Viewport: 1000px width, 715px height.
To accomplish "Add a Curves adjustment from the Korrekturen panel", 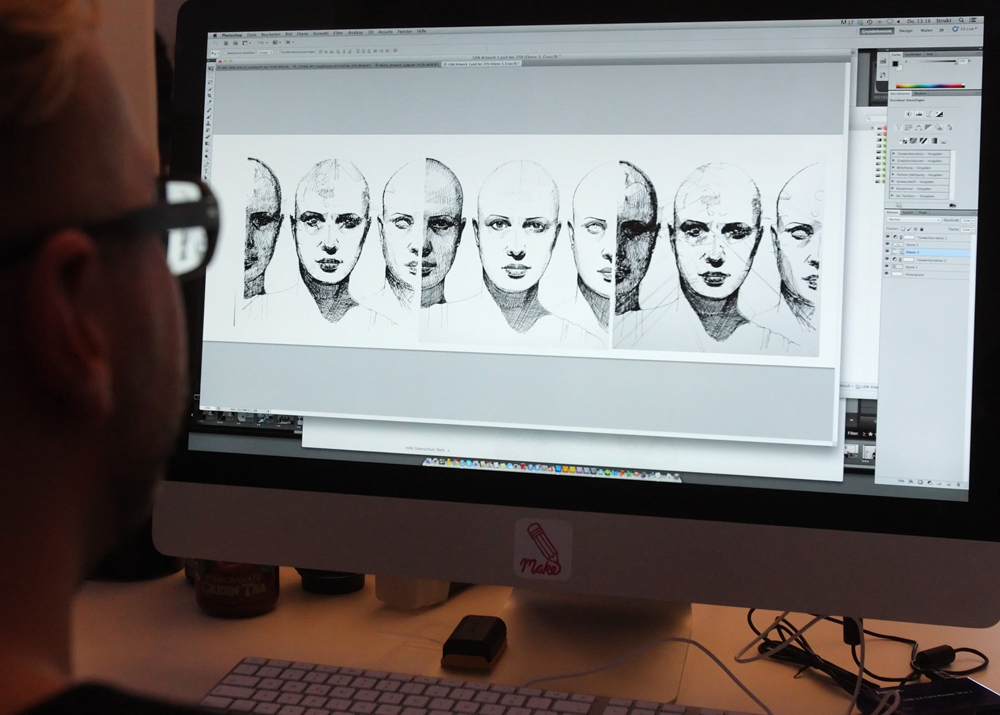I will pyautogui.click(x=927, y=114).
